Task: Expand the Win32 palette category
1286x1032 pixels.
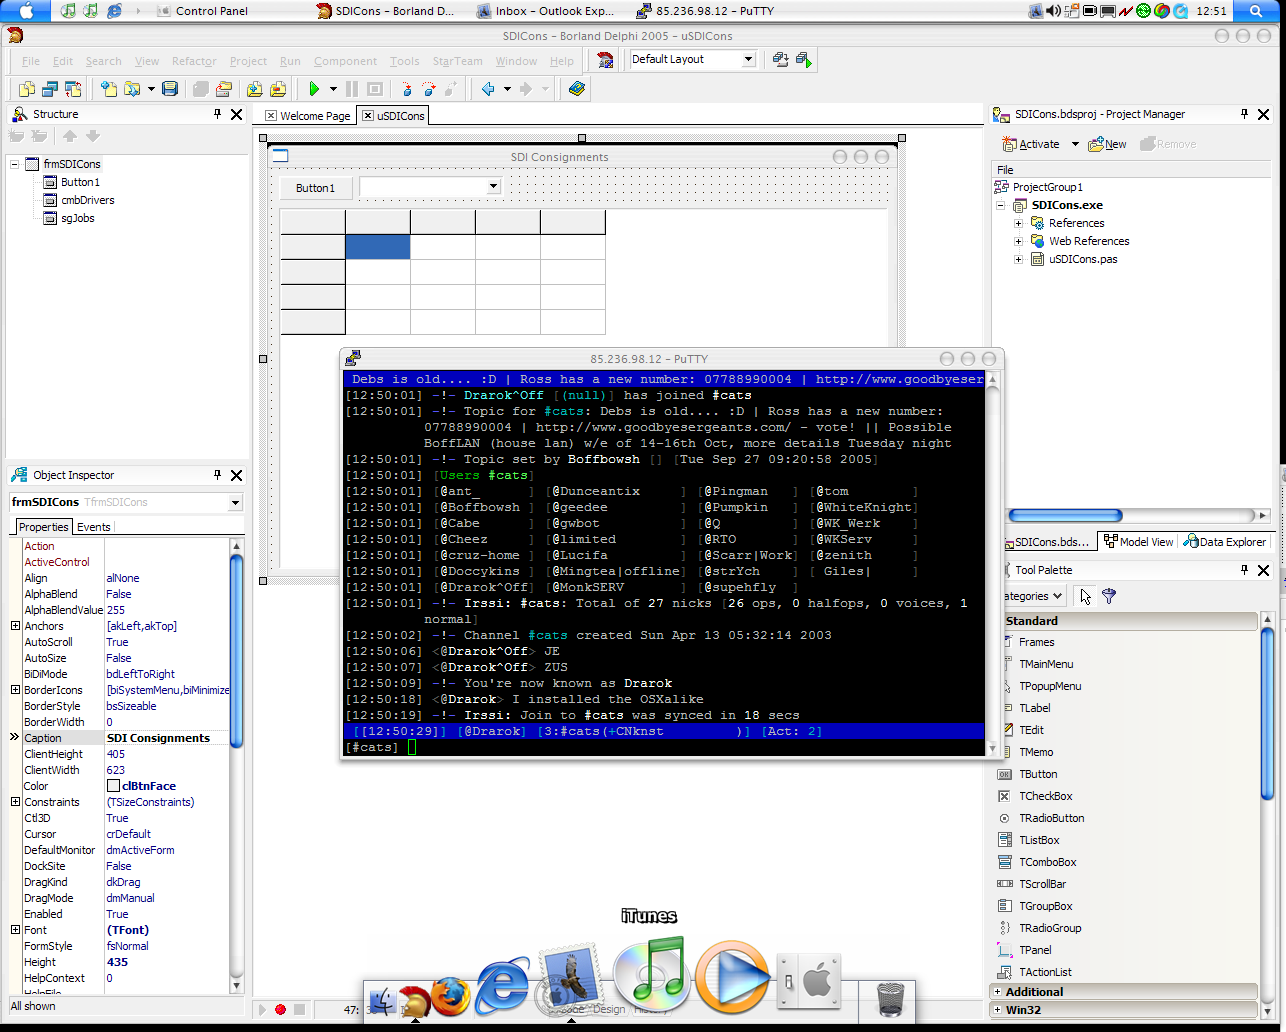Action: click(x=998, y=1010)
